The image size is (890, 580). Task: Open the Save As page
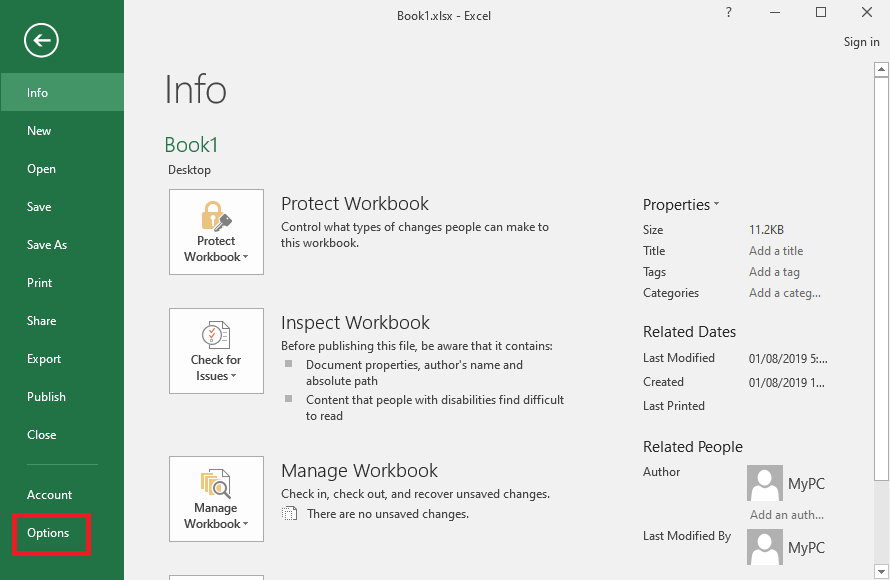pyautogui.click(x=47, y=245)
